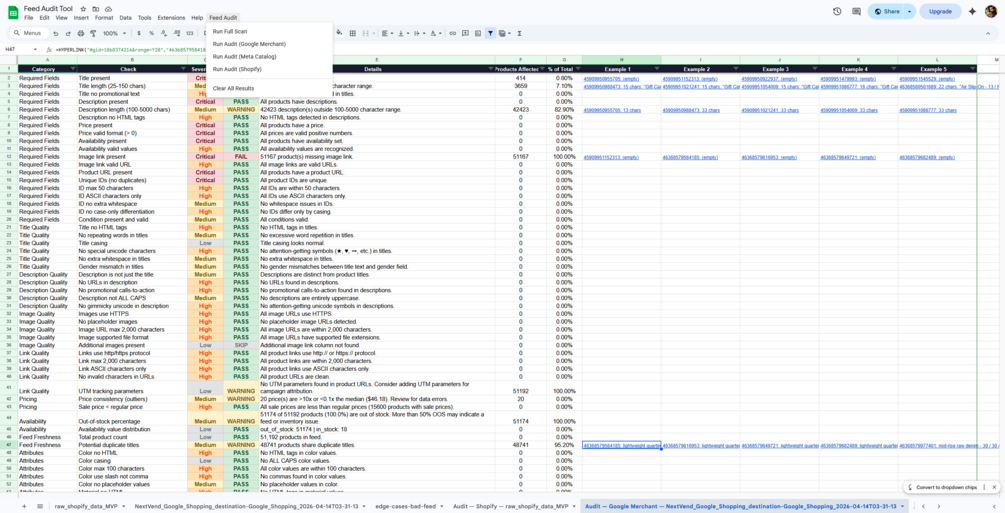Open the Format menu
Viewport: 1005px width, 513px height.
coord(104,18)
